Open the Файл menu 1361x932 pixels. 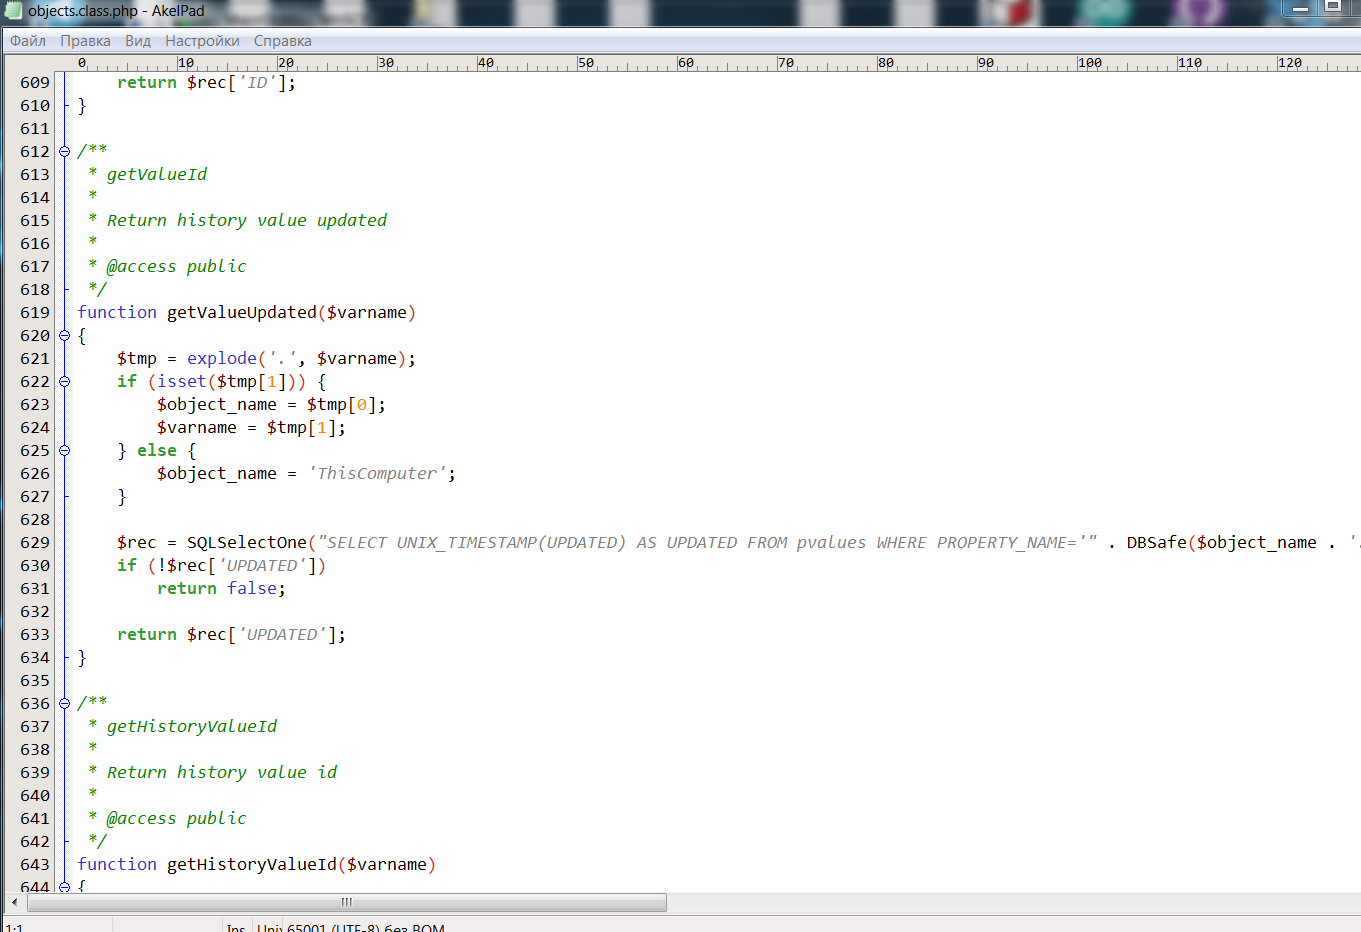tap(28, 41)
